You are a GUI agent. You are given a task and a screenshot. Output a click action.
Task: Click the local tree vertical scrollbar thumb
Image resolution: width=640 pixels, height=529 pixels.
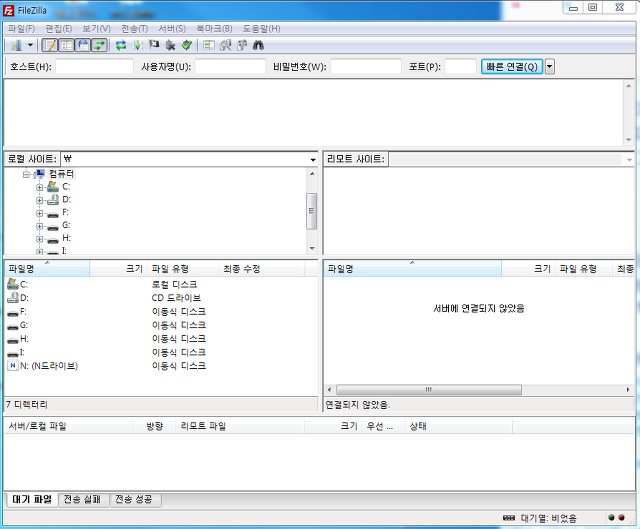312,211
